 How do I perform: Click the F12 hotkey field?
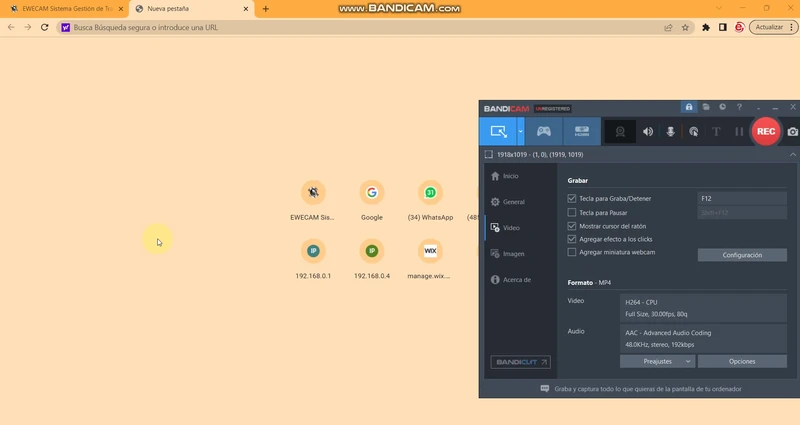742,198
